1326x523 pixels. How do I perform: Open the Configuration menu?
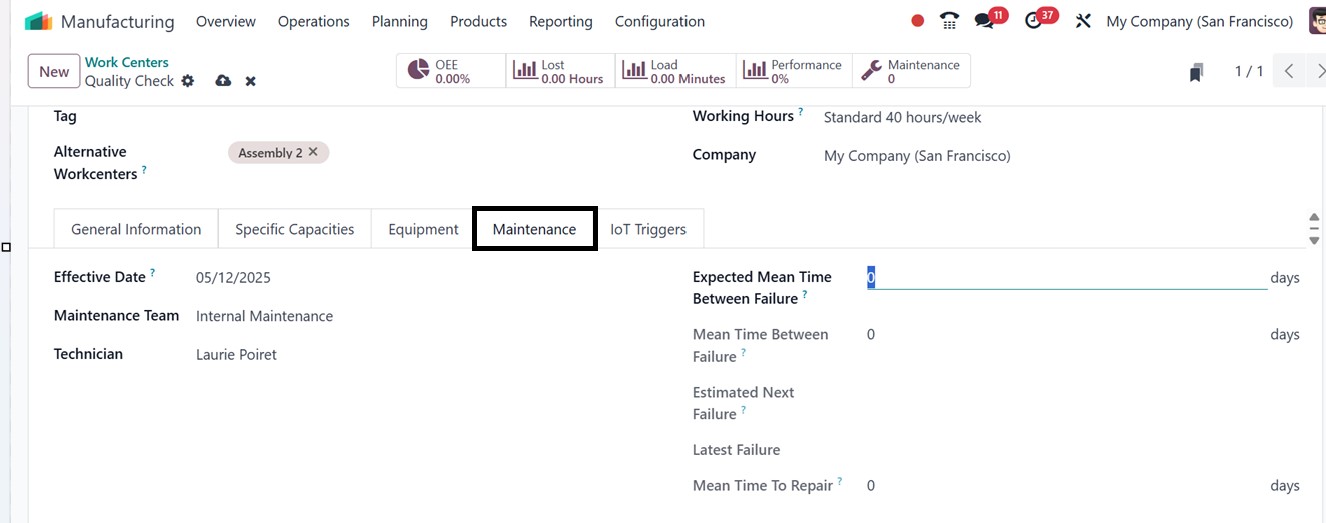pyautogui.click(x=659, y=21)
